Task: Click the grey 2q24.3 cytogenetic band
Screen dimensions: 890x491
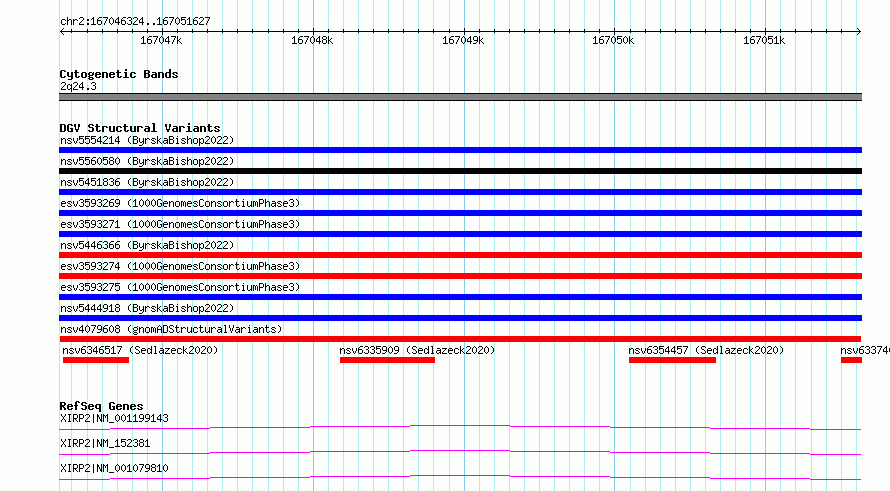Action: pos(460,97)
